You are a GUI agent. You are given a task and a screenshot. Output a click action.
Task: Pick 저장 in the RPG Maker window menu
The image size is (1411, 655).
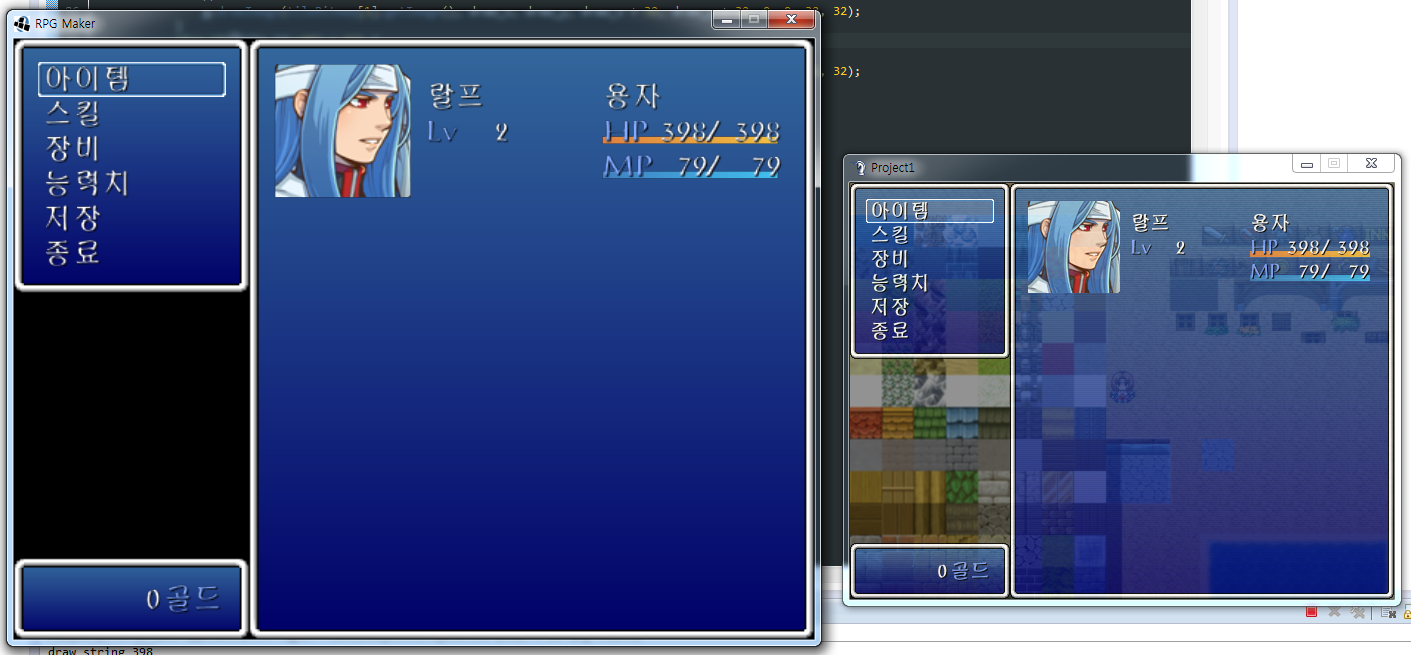[72, 217]
